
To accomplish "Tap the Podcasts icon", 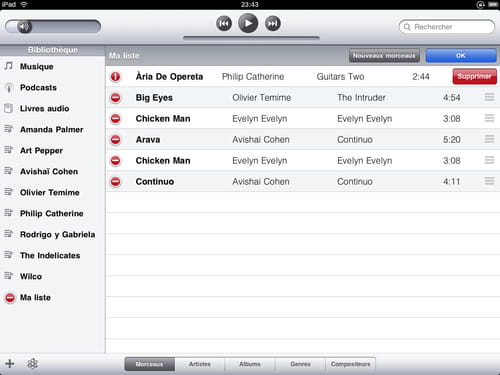I will click(x=9, y=87).
